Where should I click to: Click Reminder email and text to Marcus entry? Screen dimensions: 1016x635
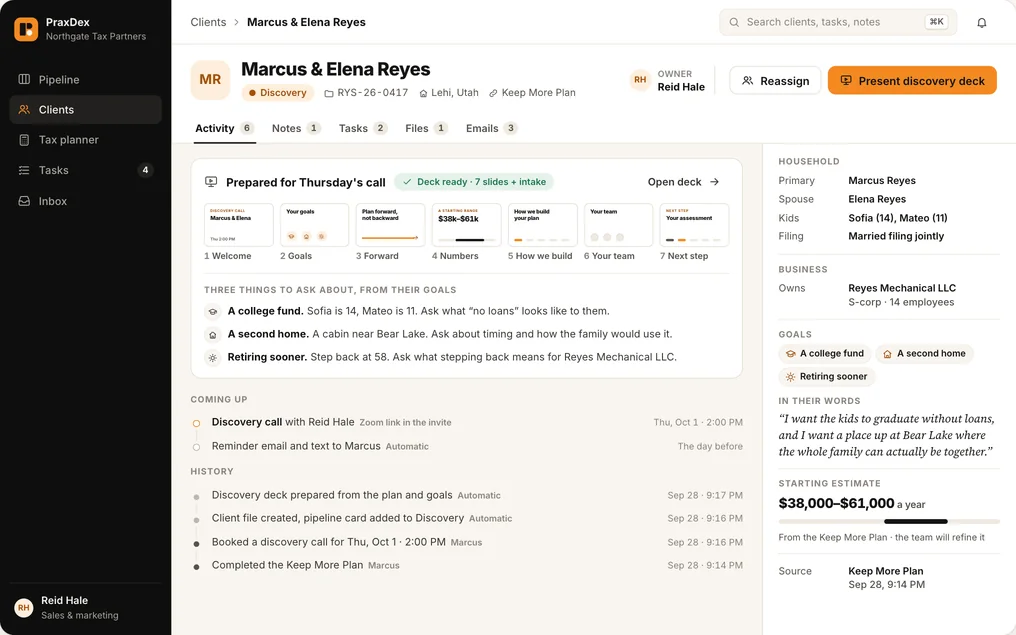click(467, 446)
